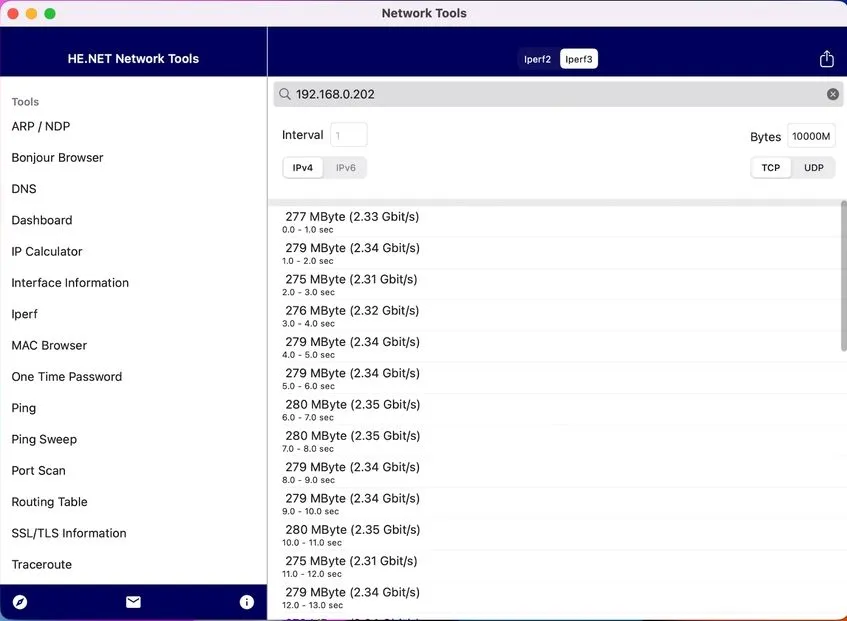Select IPv6 protocol

(x=345, y=168)
